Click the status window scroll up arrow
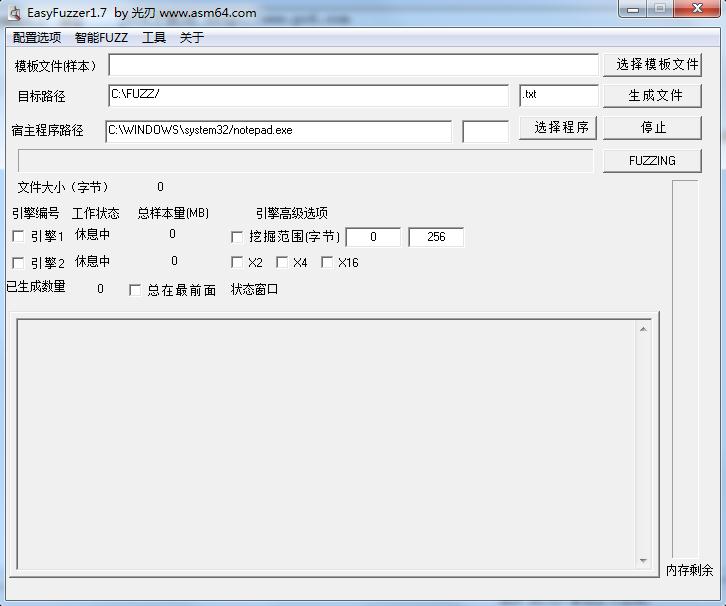 tap(643, 329)
